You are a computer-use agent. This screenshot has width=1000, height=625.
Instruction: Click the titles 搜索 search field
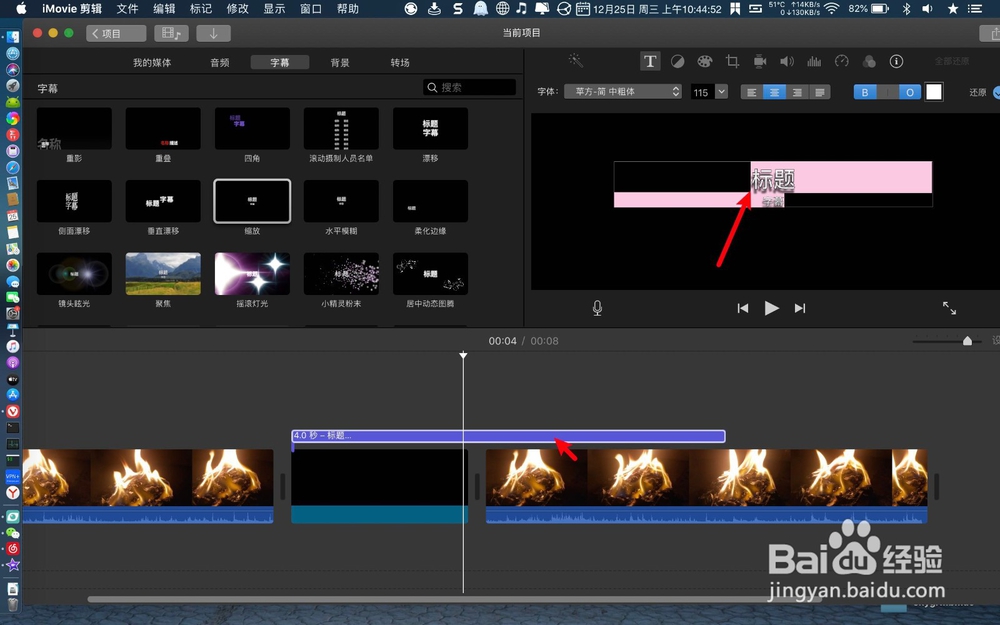[x=469, y=87]
